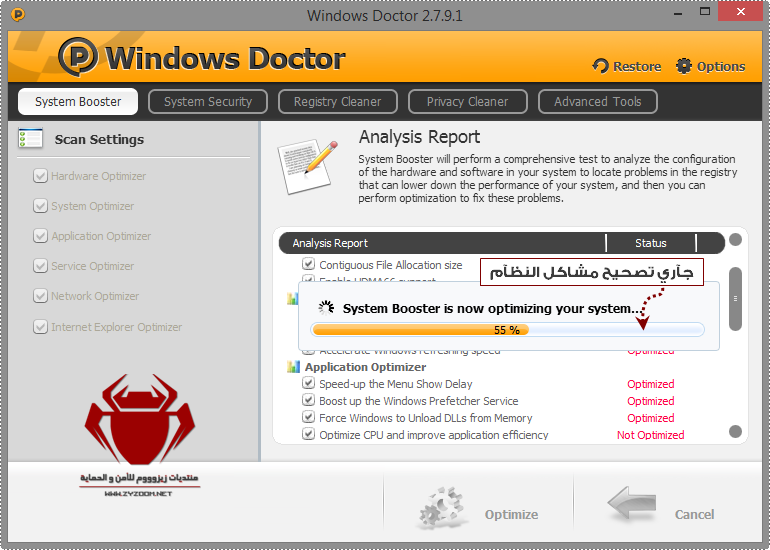Toggle the Application Optimizer scan setting checkbox
Screen dimensions: 770x550
tap(40, 236)
